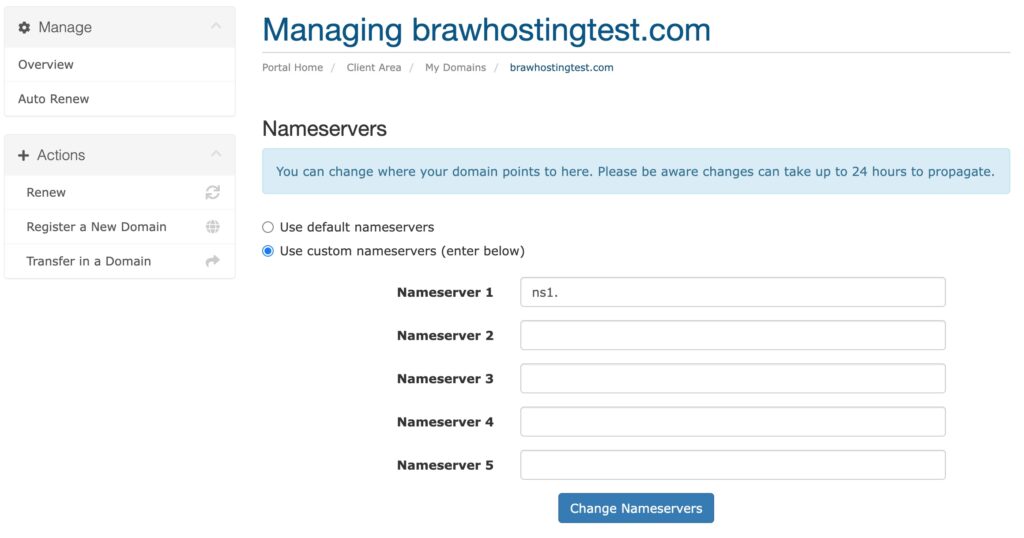Collapse the Manage panel chevron
Screen dimensions: 1024x538
[216, 26]
